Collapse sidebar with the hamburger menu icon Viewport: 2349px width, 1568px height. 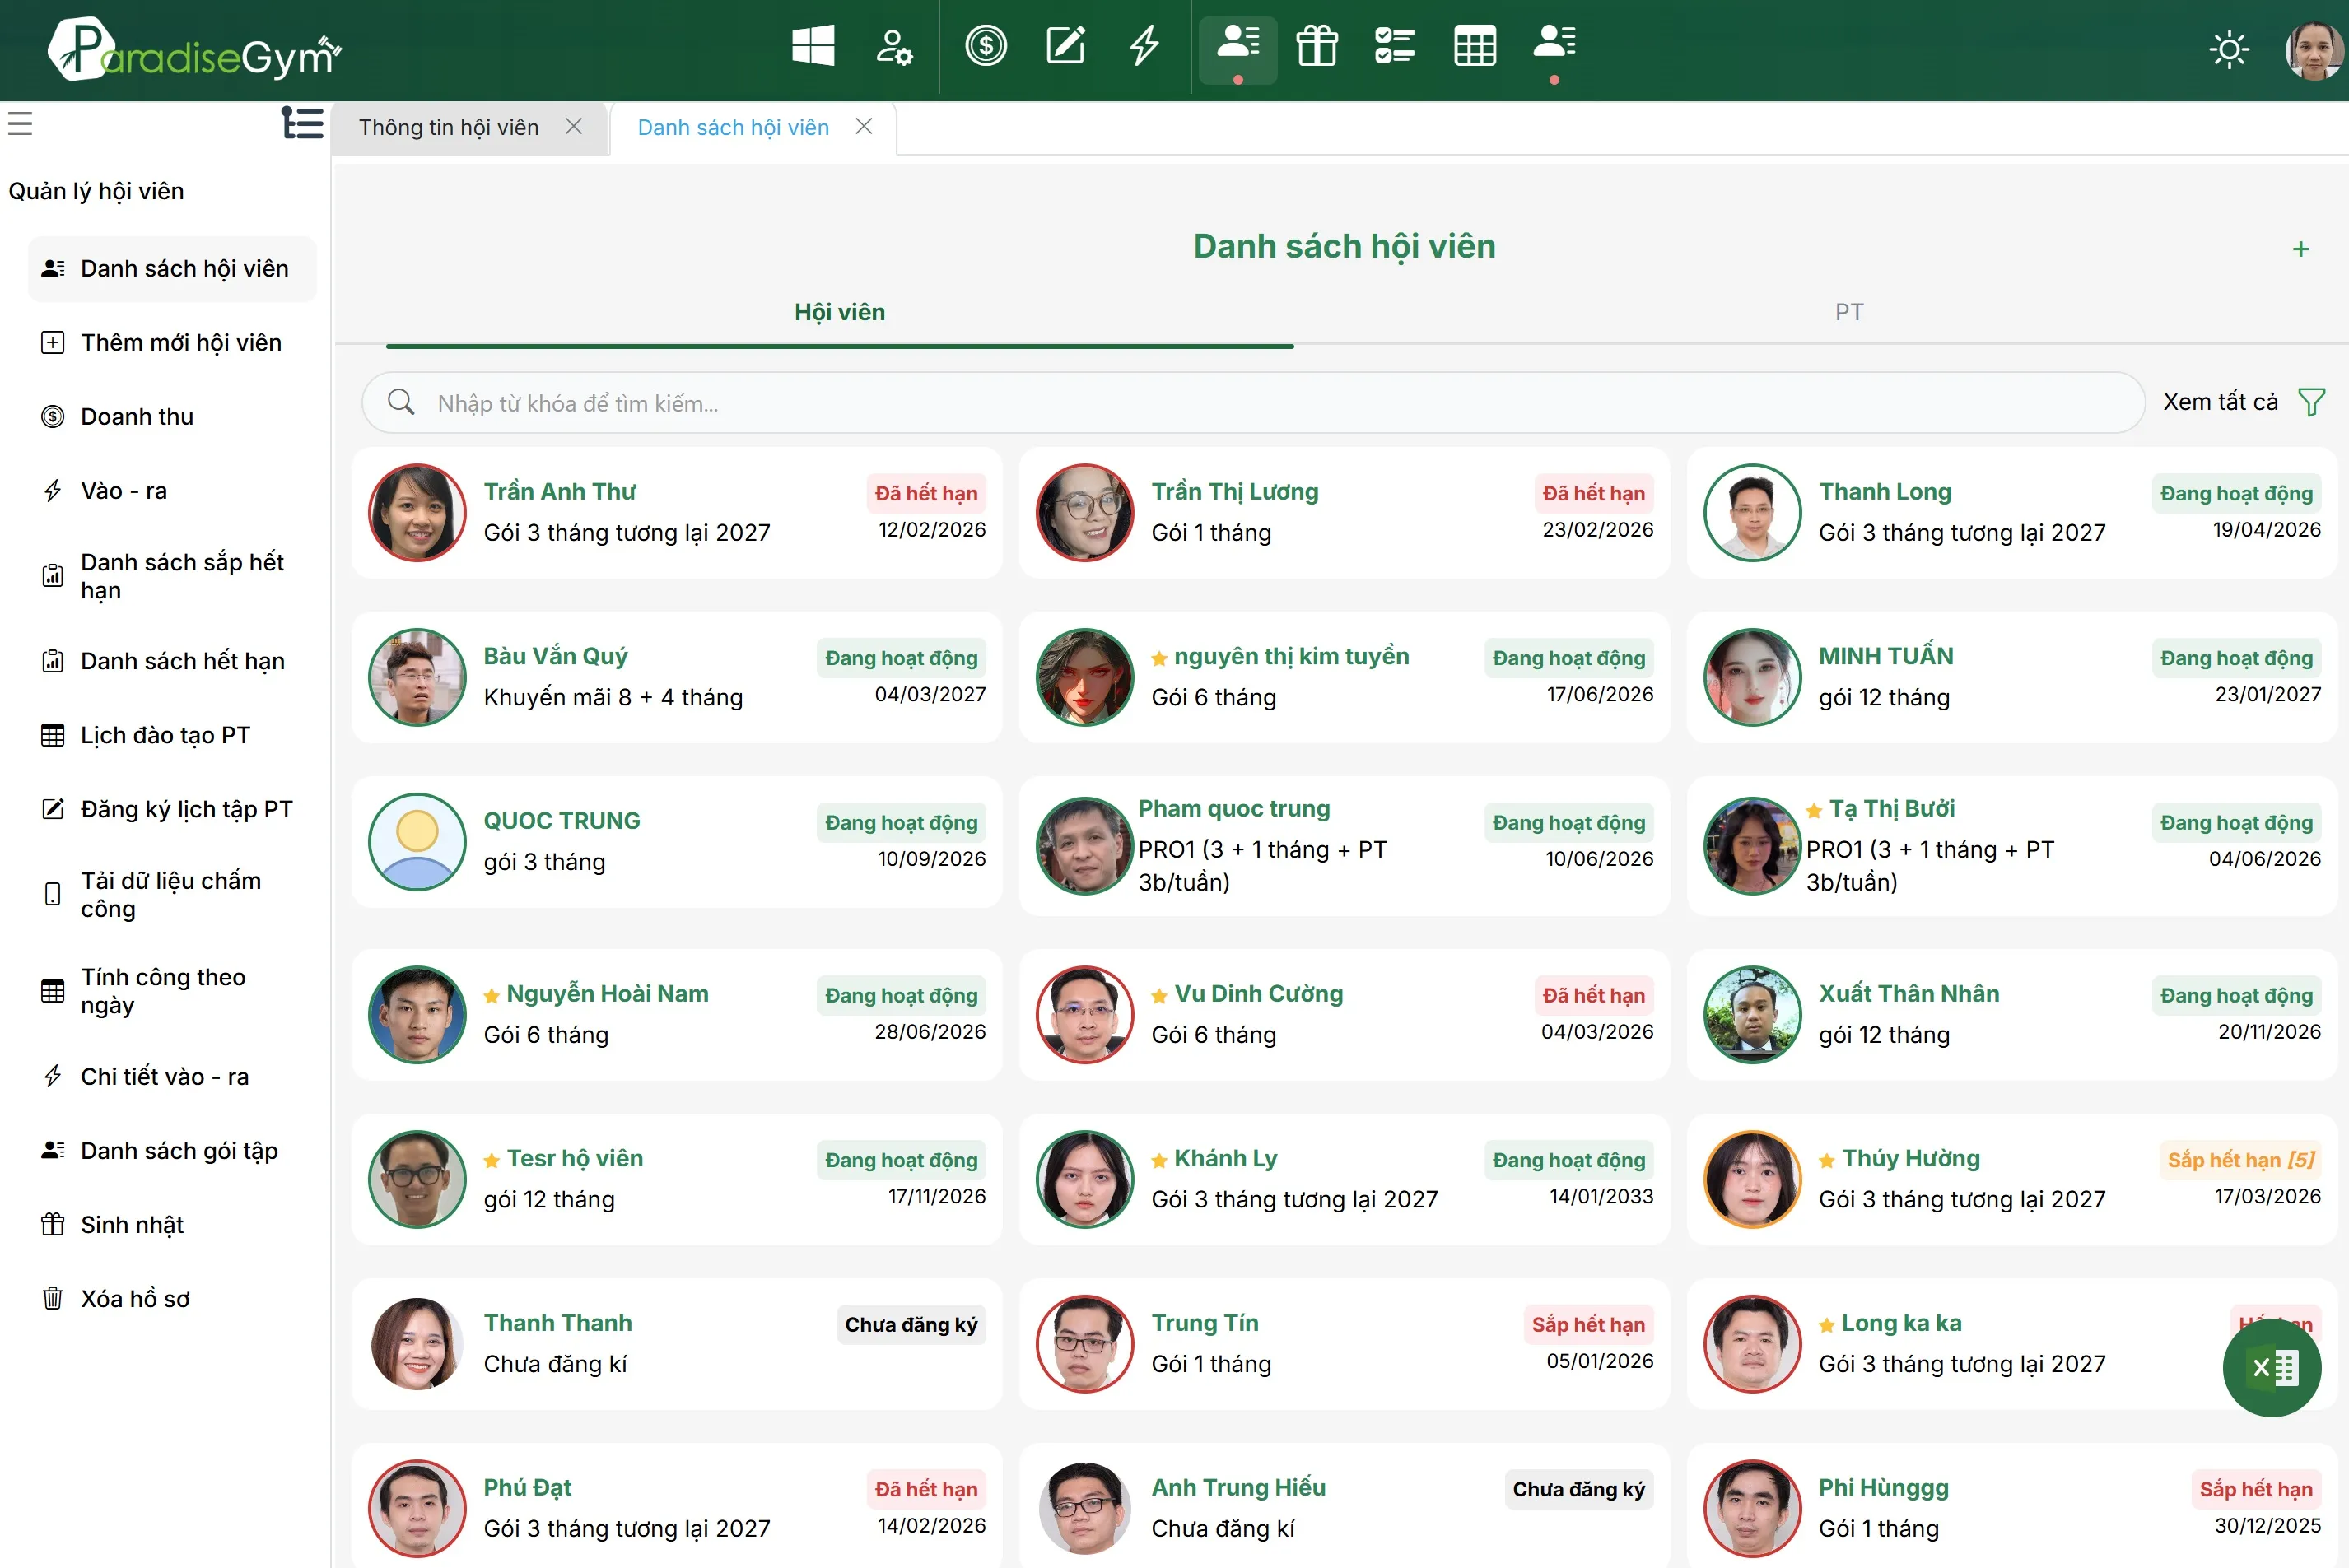(x=20, y=124)
